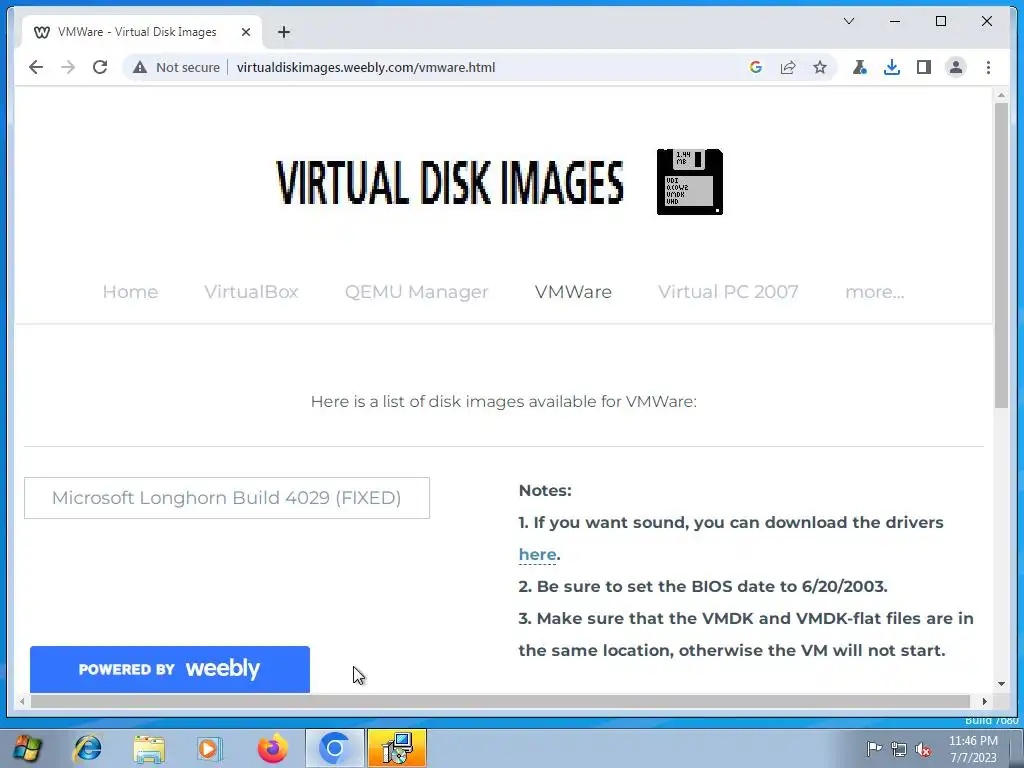Launch Internet Explorer from the taskbar
The width and height of the screenshot is (1024, 768).
tap(87, 748)
